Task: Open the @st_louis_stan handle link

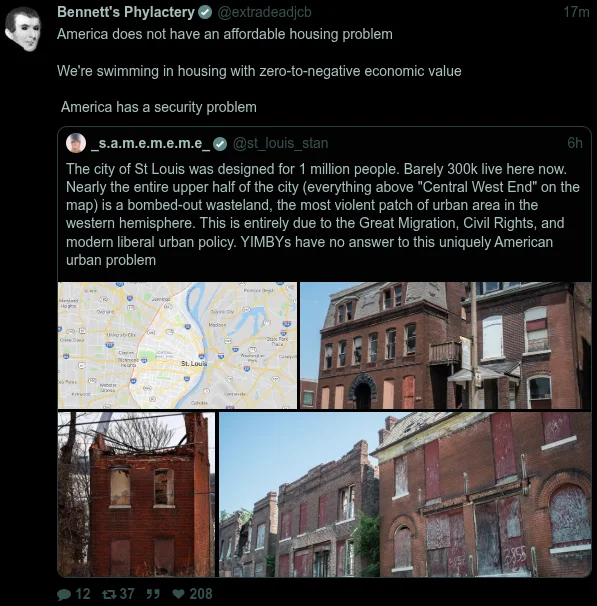Action: click(x=280, y=143)
